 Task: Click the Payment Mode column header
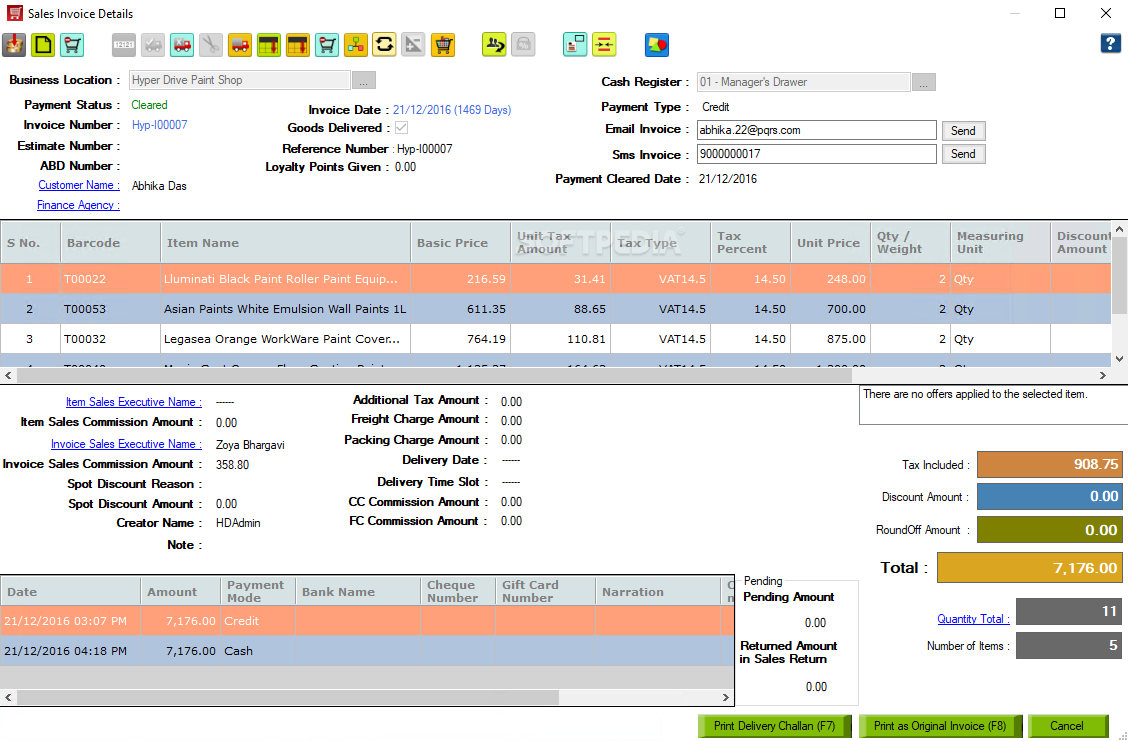[x=258, y=591]
